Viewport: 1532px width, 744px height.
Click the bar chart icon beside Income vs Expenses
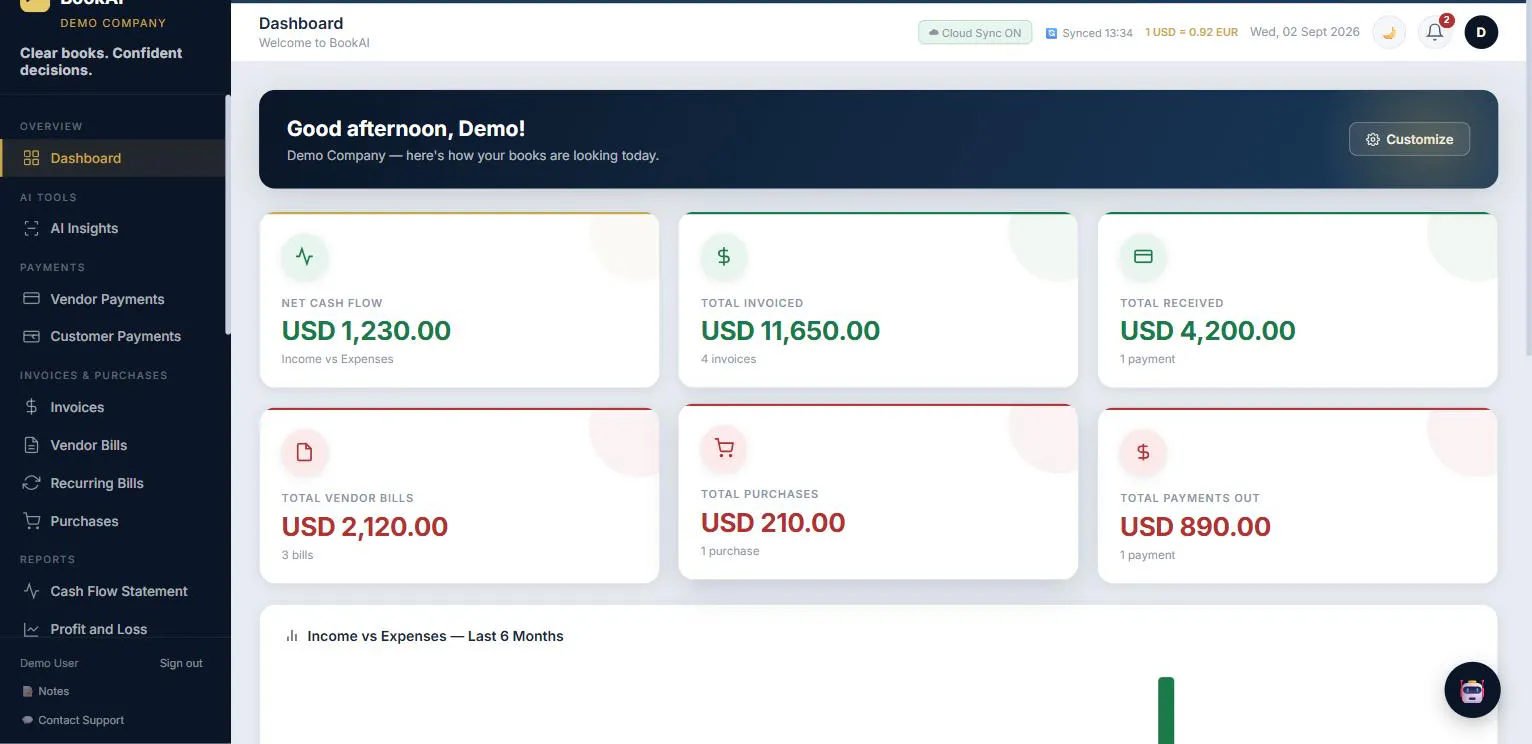292,636
